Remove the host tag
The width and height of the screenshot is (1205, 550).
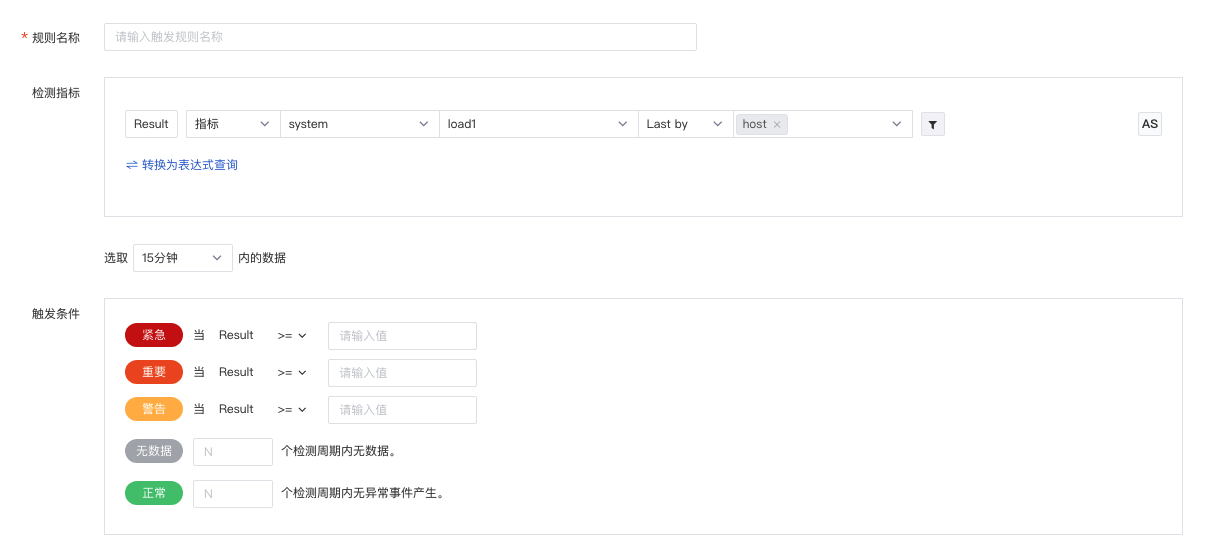(777, 125)
